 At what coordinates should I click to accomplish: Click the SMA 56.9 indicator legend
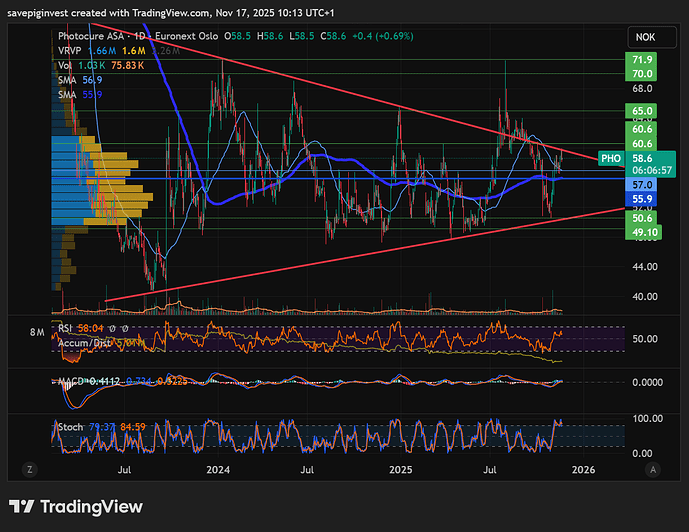pos(69,78)
